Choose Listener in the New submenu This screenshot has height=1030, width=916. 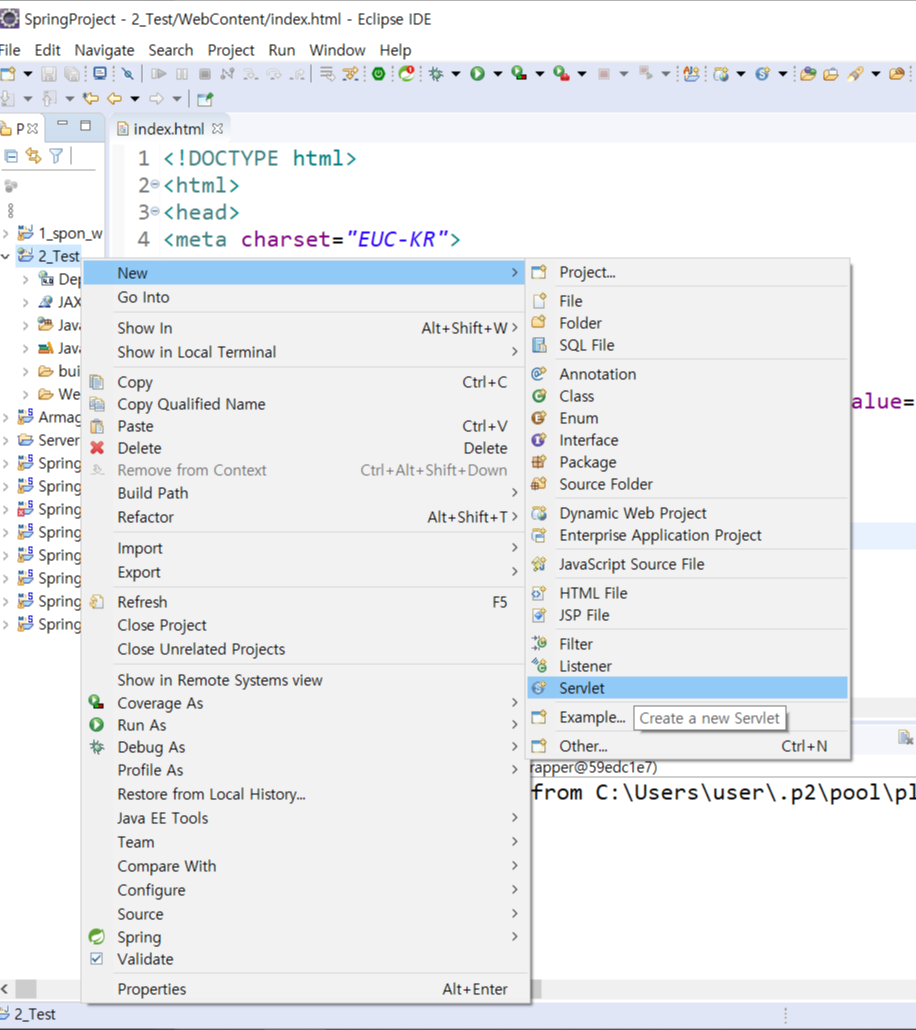(x=687, y=666)
